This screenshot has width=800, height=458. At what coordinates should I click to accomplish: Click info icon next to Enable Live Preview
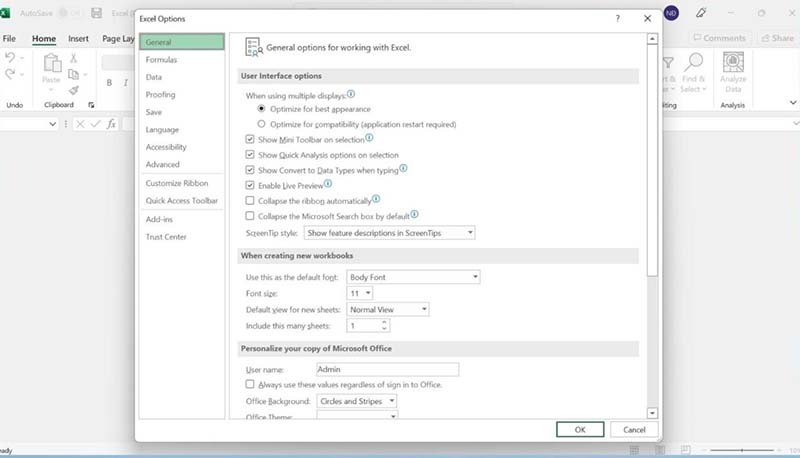tap(328, 184)
